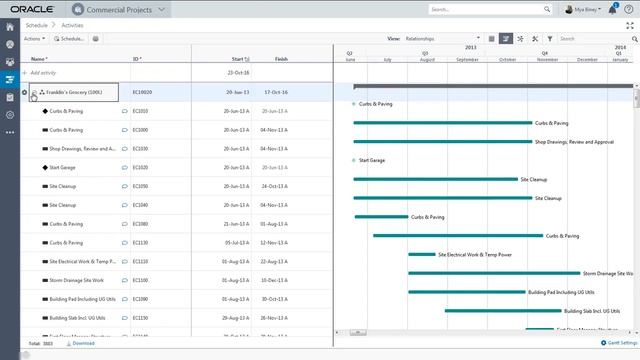Click the activities search magnifier icon
This screenshot has width=640, height=360.
click(x=635, y=39)
